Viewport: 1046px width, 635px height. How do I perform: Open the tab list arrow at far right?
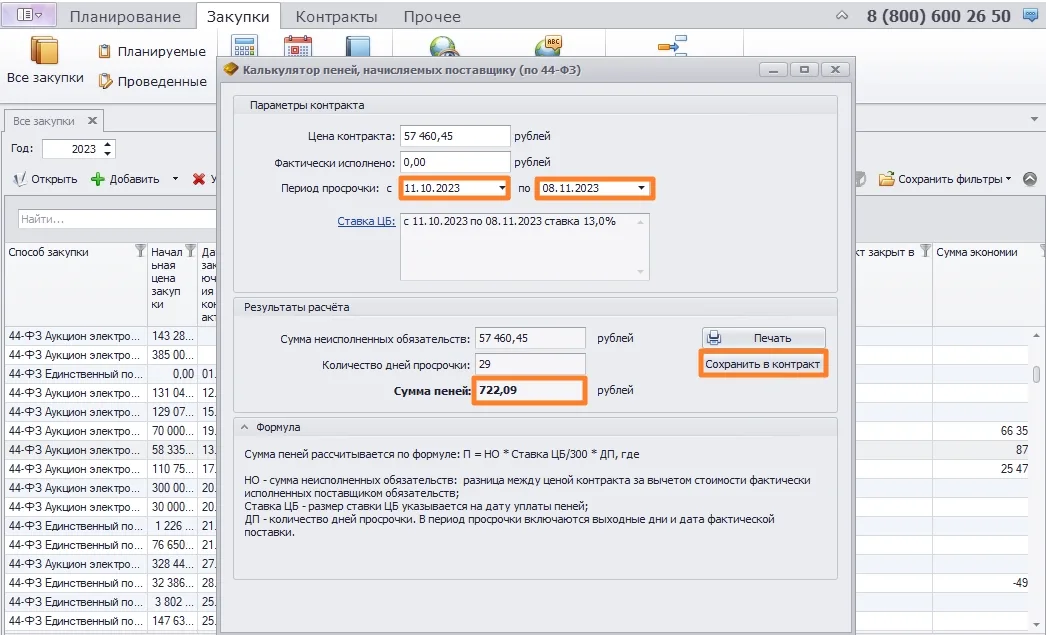point(1034,119)
